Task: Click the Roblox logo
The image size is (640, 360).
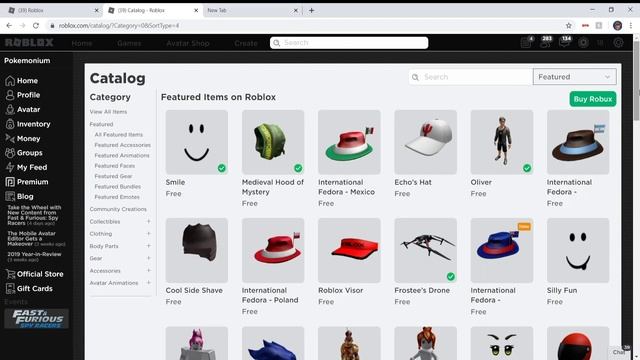Action: coord(29,42)
